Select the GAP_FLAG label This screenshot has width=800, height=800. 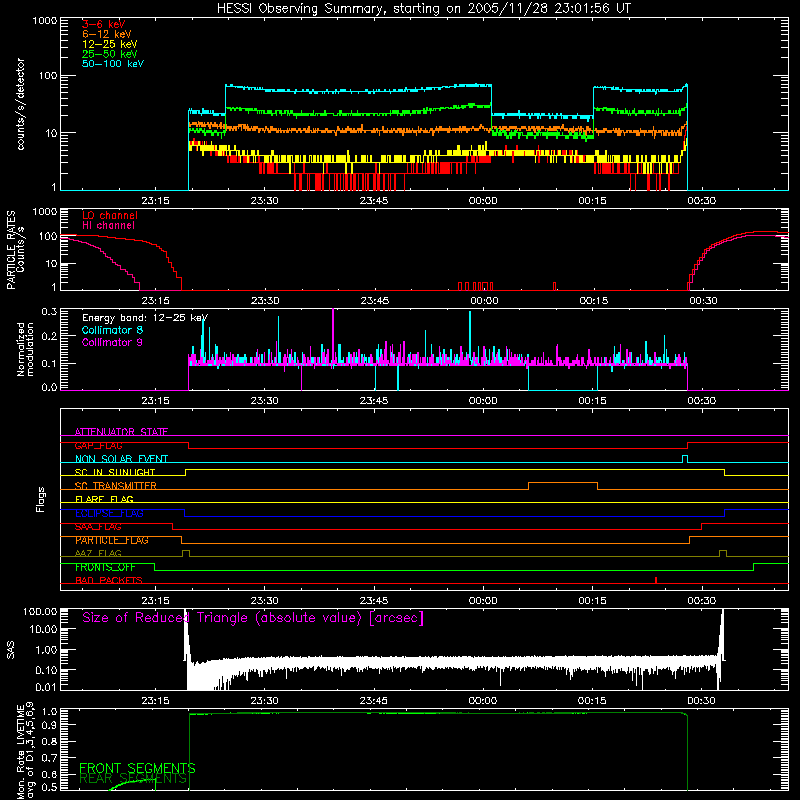click(x=98, y=445)
